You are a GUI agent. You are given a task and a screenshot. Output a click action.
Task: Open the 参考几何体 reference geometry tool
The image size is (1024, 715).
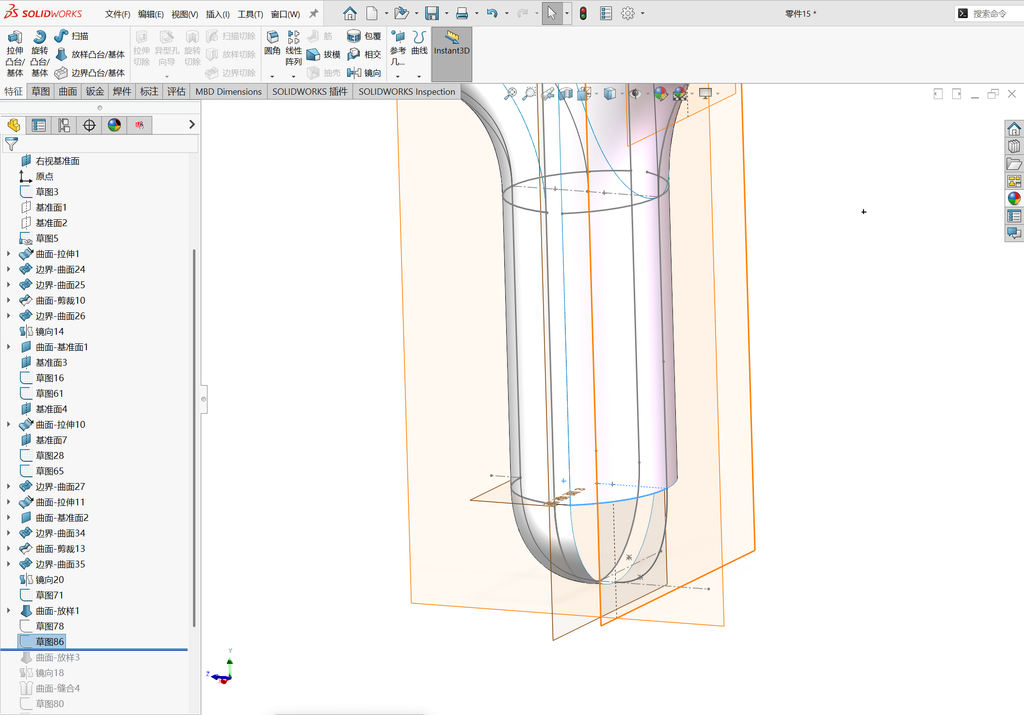coord(398,48)
